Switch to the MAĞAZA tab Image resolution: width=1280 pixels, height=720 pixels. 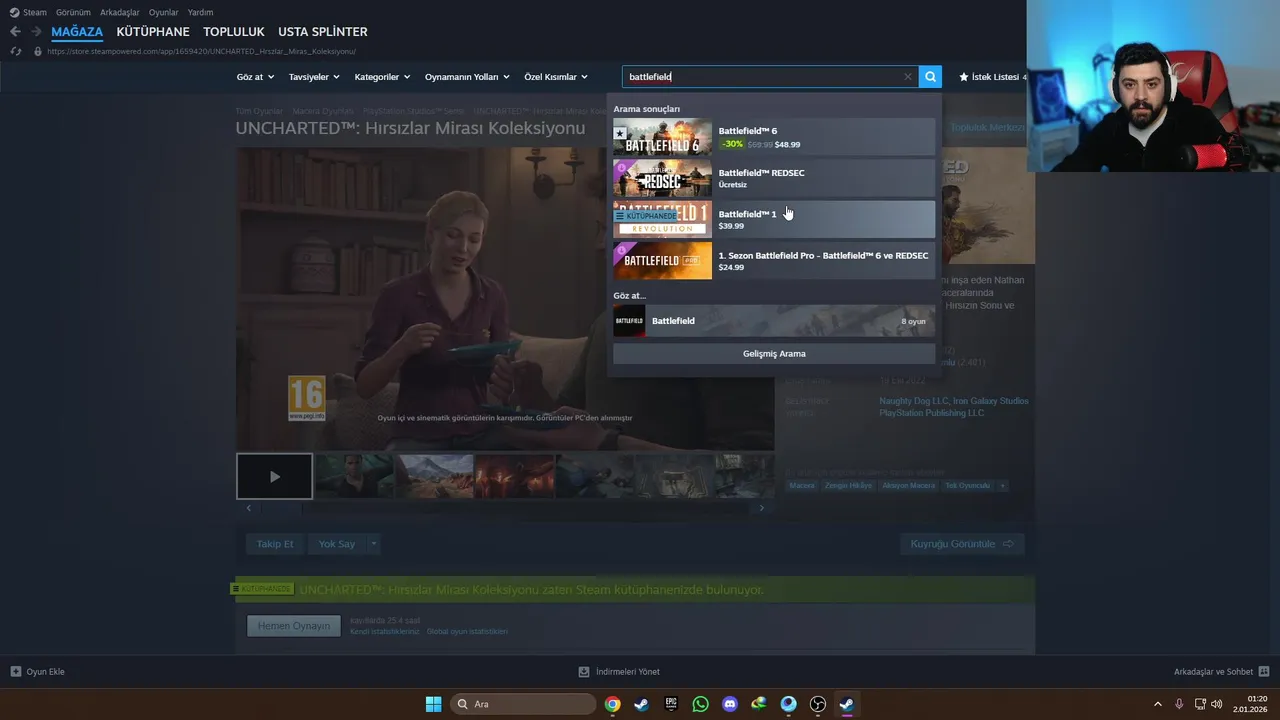click(x=77, y=32)
